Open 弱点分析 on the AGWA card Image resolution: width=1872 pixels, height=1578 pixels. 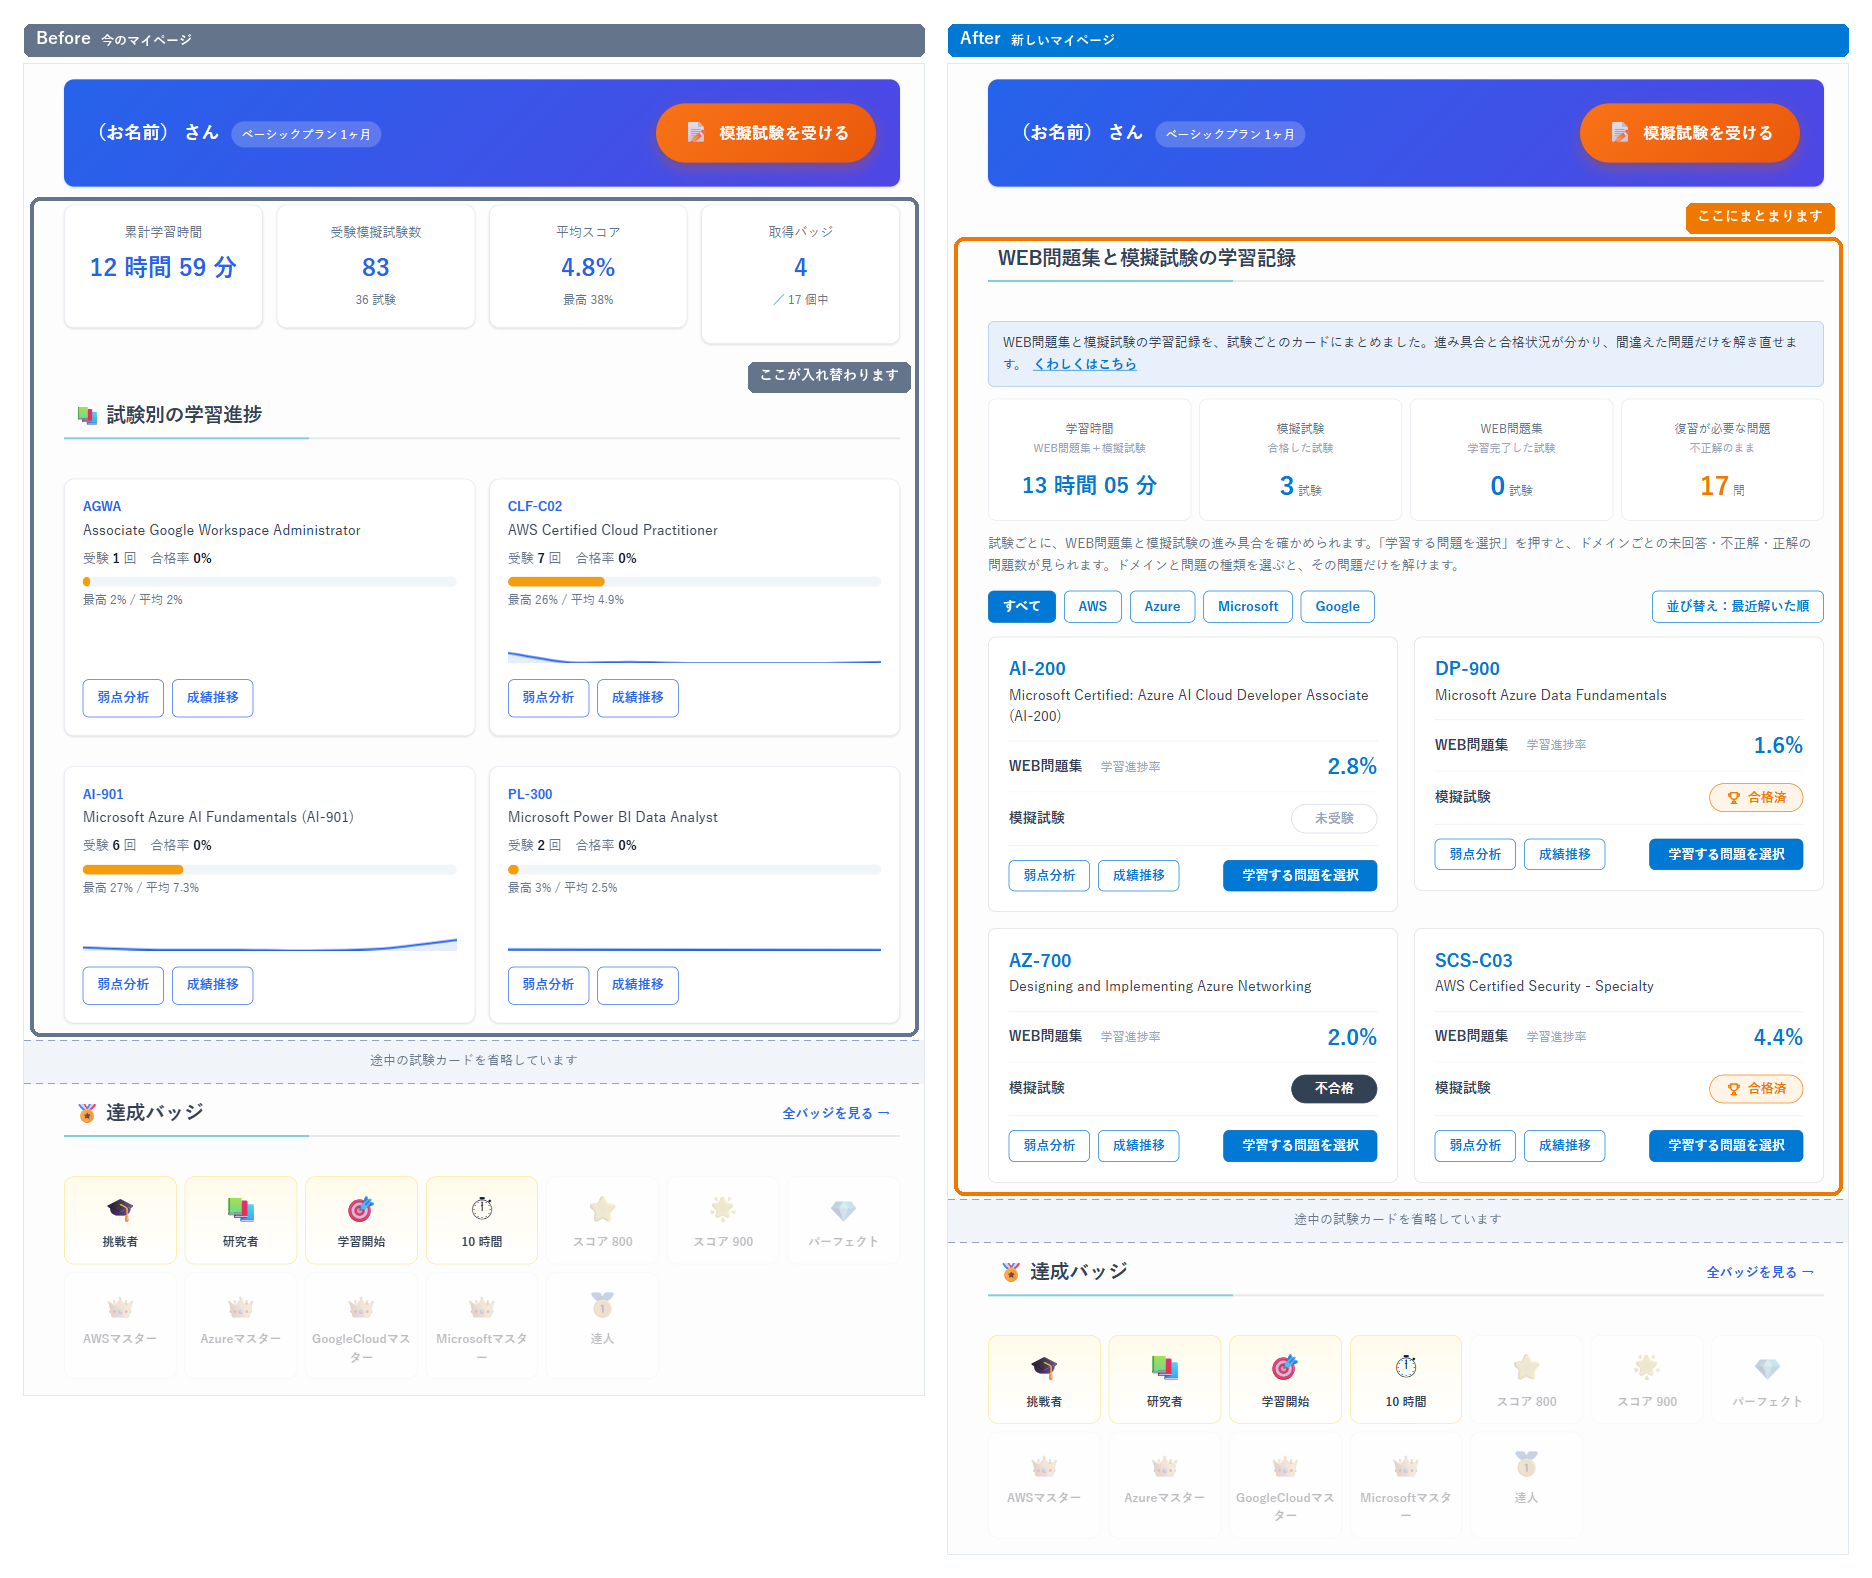tap(123, 698)
